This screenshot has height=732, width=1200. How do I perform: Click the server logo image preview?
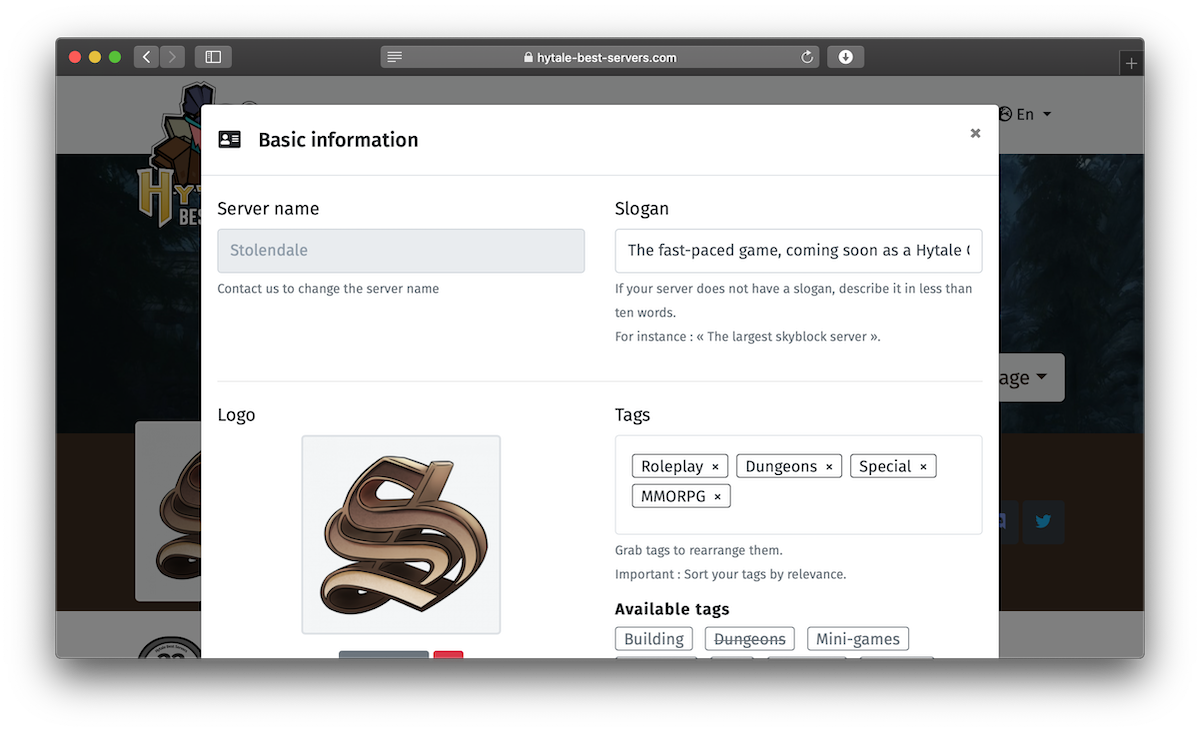[x=401, y=534]
